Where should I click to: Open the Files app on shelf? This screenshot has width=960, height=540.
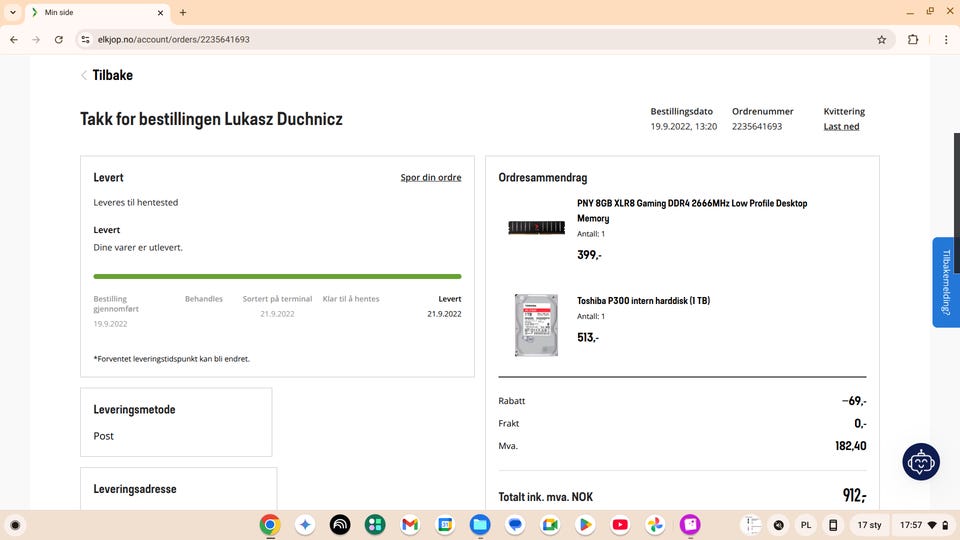point(480,525)
